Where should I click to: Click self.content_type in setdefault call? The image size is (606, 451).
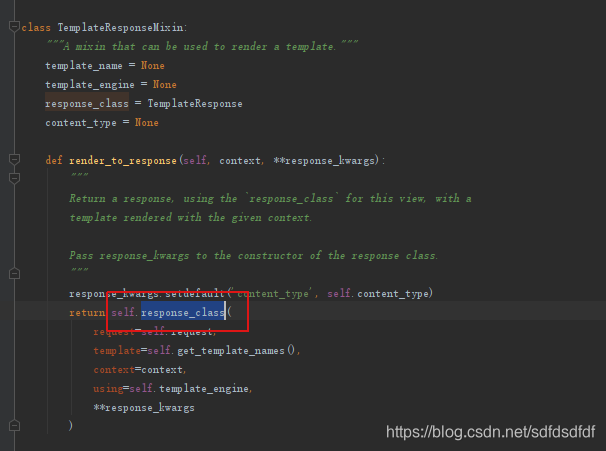tap(378, 294)
